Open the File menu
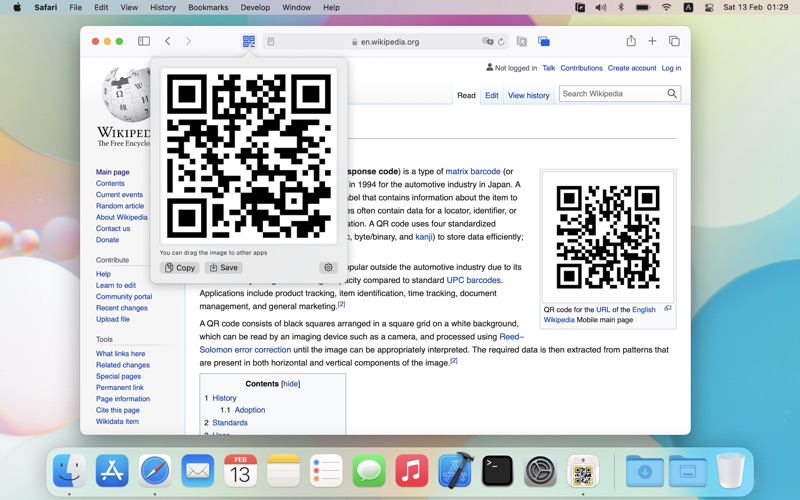The image size is (800, 500). coord(76,7)
